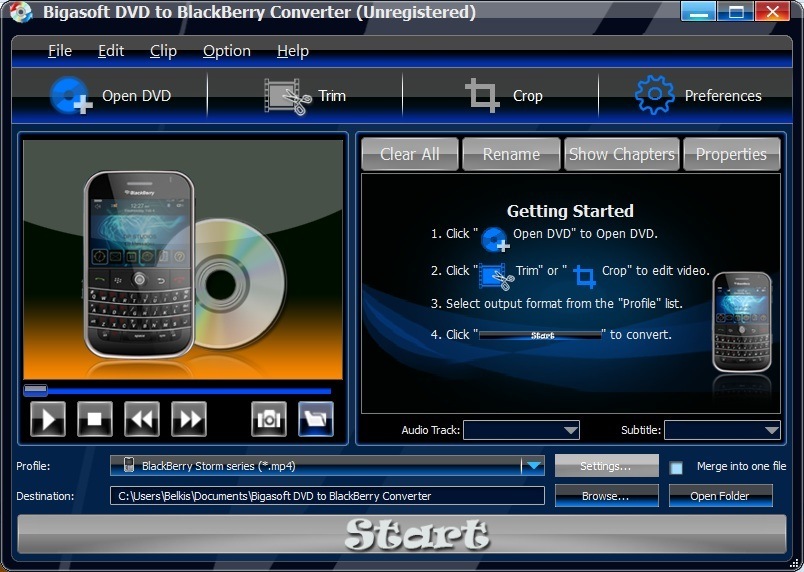The width and height of the screenshot is (804, 572).
Task: Open profile Settings... button
Action: (x=607, y=466)
